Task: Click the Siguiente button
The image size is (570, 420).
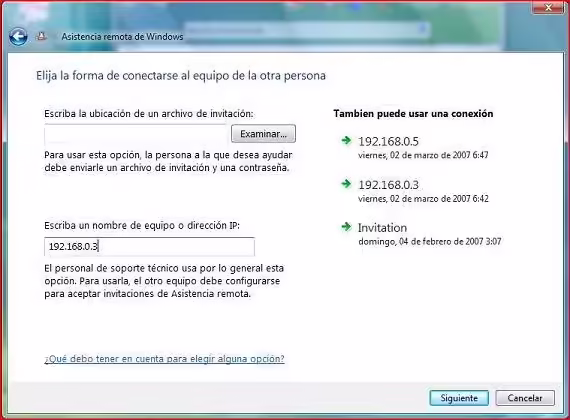Action: click(459, 398)
